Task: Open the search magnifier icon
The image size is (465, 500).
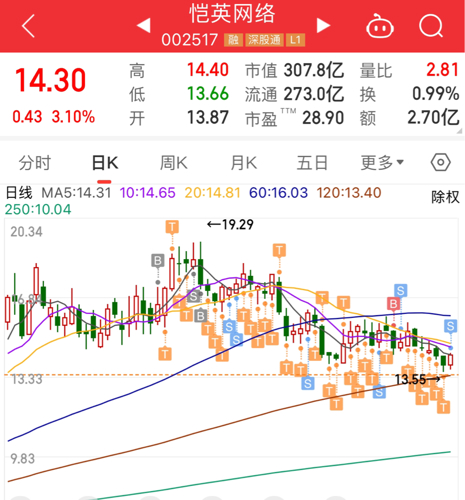Action: point(431,26)
